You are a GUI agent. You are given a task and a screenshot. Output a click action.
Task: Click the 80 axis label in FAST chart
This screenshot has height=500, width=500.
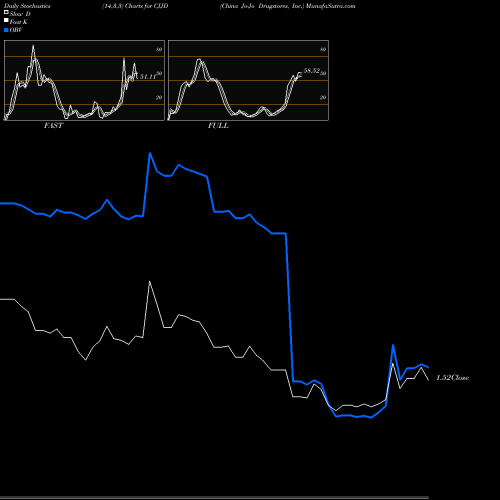(159, 49)
